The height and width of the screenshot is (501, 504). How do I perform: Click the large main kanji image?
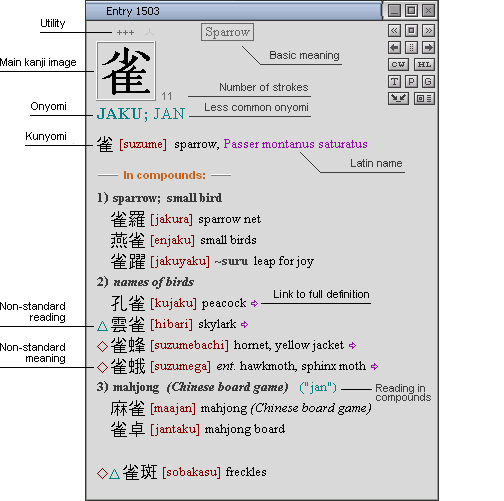coord(126,71)
